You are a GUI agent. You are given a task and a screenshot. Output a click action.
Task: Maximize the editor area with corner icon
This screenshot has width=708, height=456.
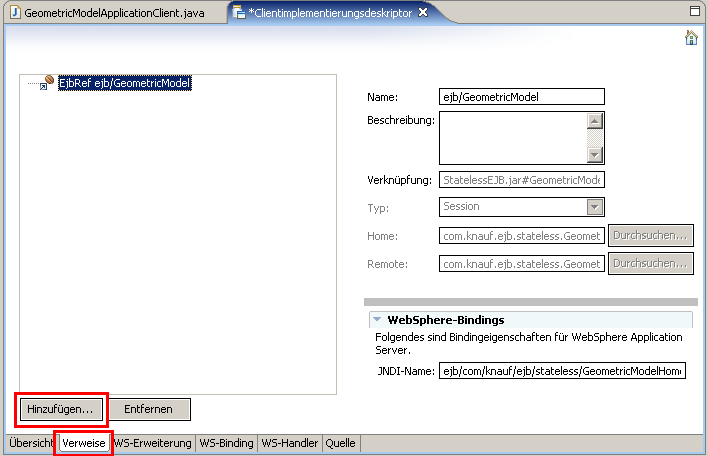pos(695,11)
